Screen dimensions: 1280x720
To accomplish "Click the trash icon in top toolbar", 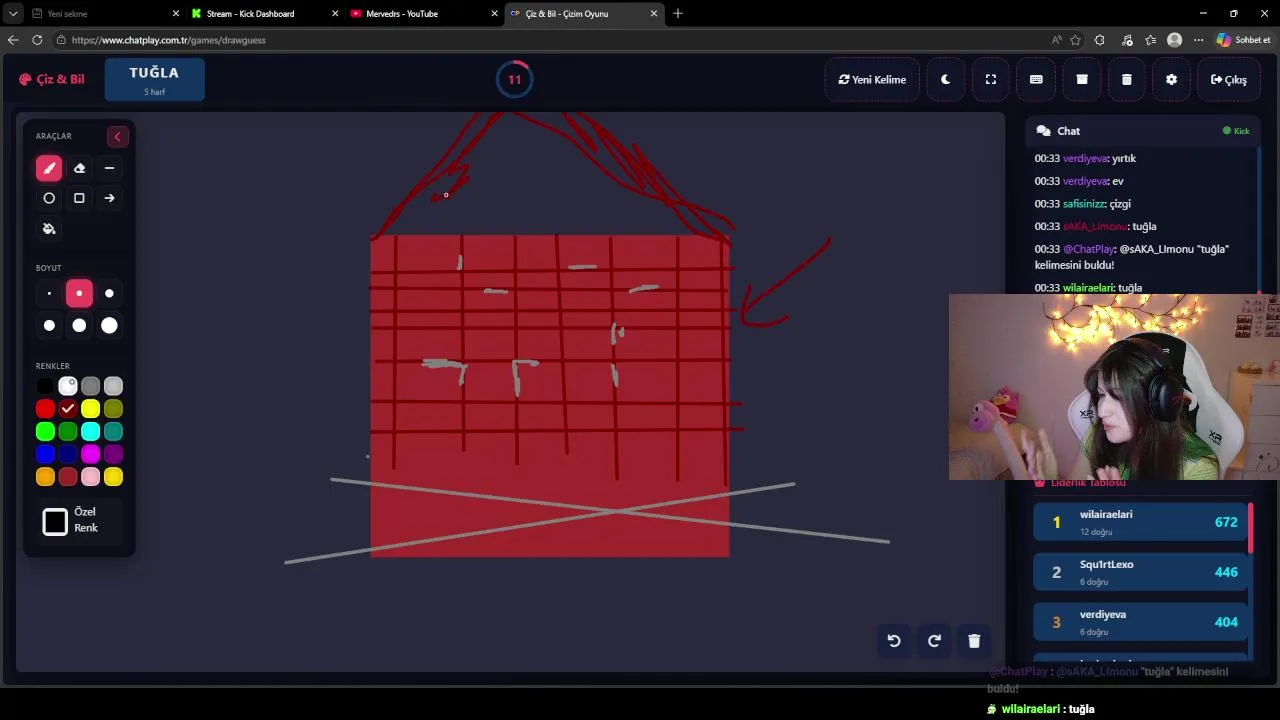I will pos(1127,80).
